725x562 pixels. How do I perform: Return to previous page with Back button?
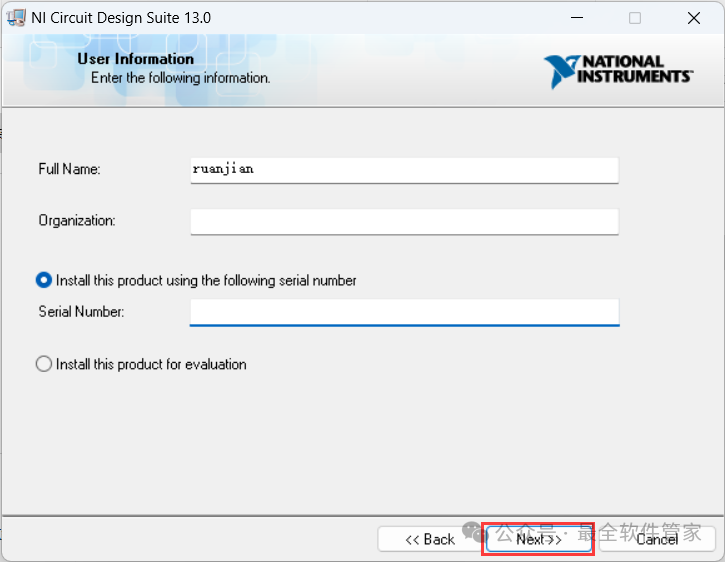(x=430, y=539)
